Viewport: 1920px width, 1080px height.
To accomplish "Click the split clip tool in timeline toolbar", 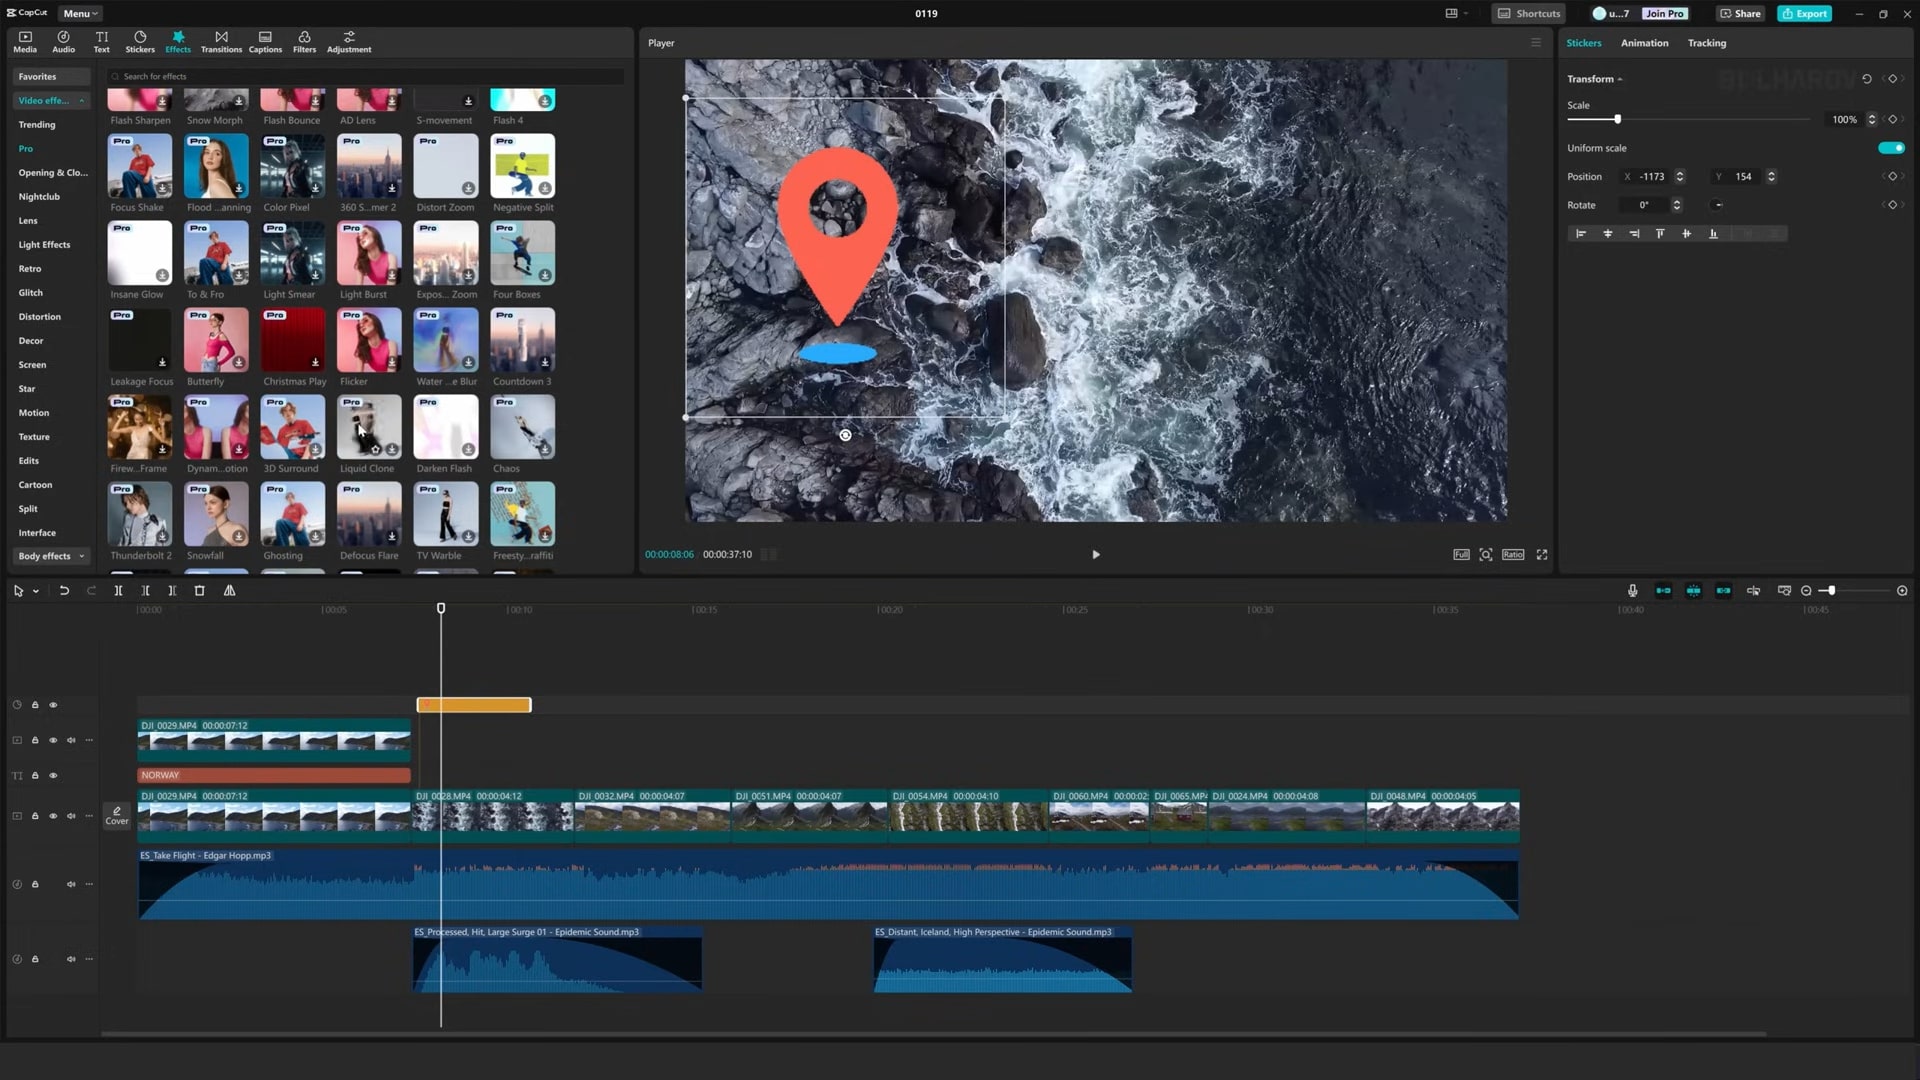I will point(118,591).
